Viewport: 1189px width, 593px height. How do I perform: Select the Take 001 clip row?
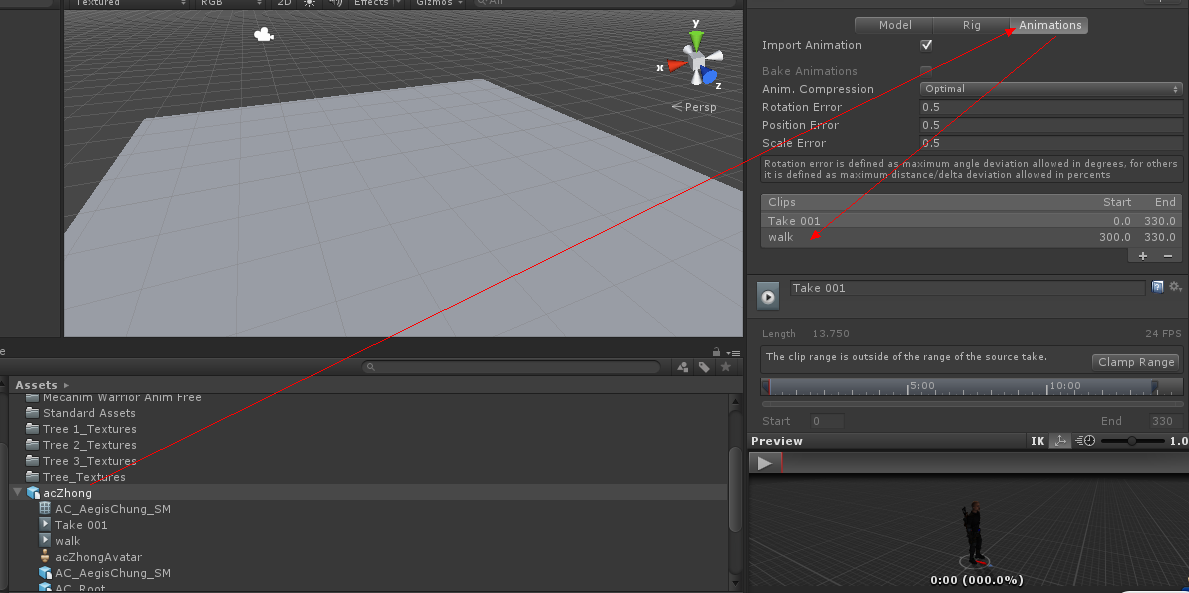coord(971,221)
